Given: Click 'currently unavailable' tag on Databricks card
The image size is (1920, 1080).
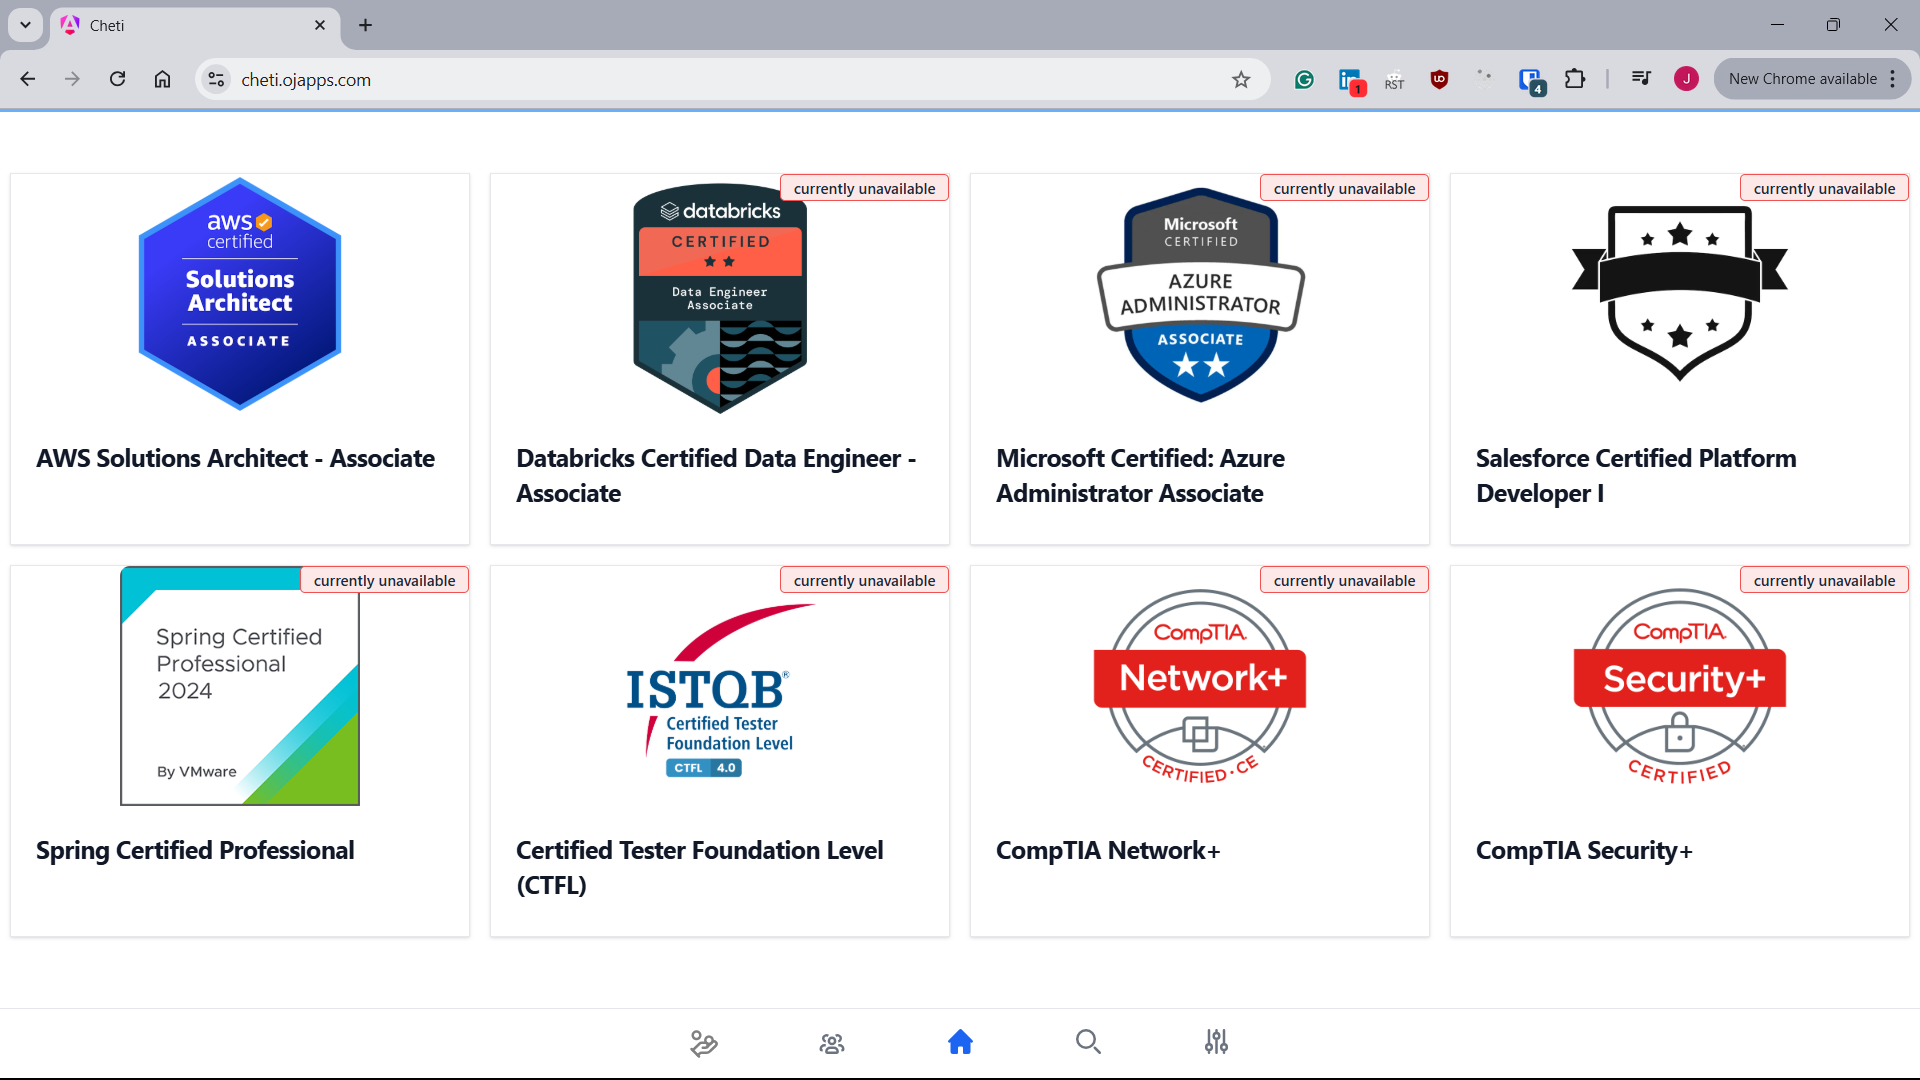Looking at the screenshot, I should [x=865, y=188].
